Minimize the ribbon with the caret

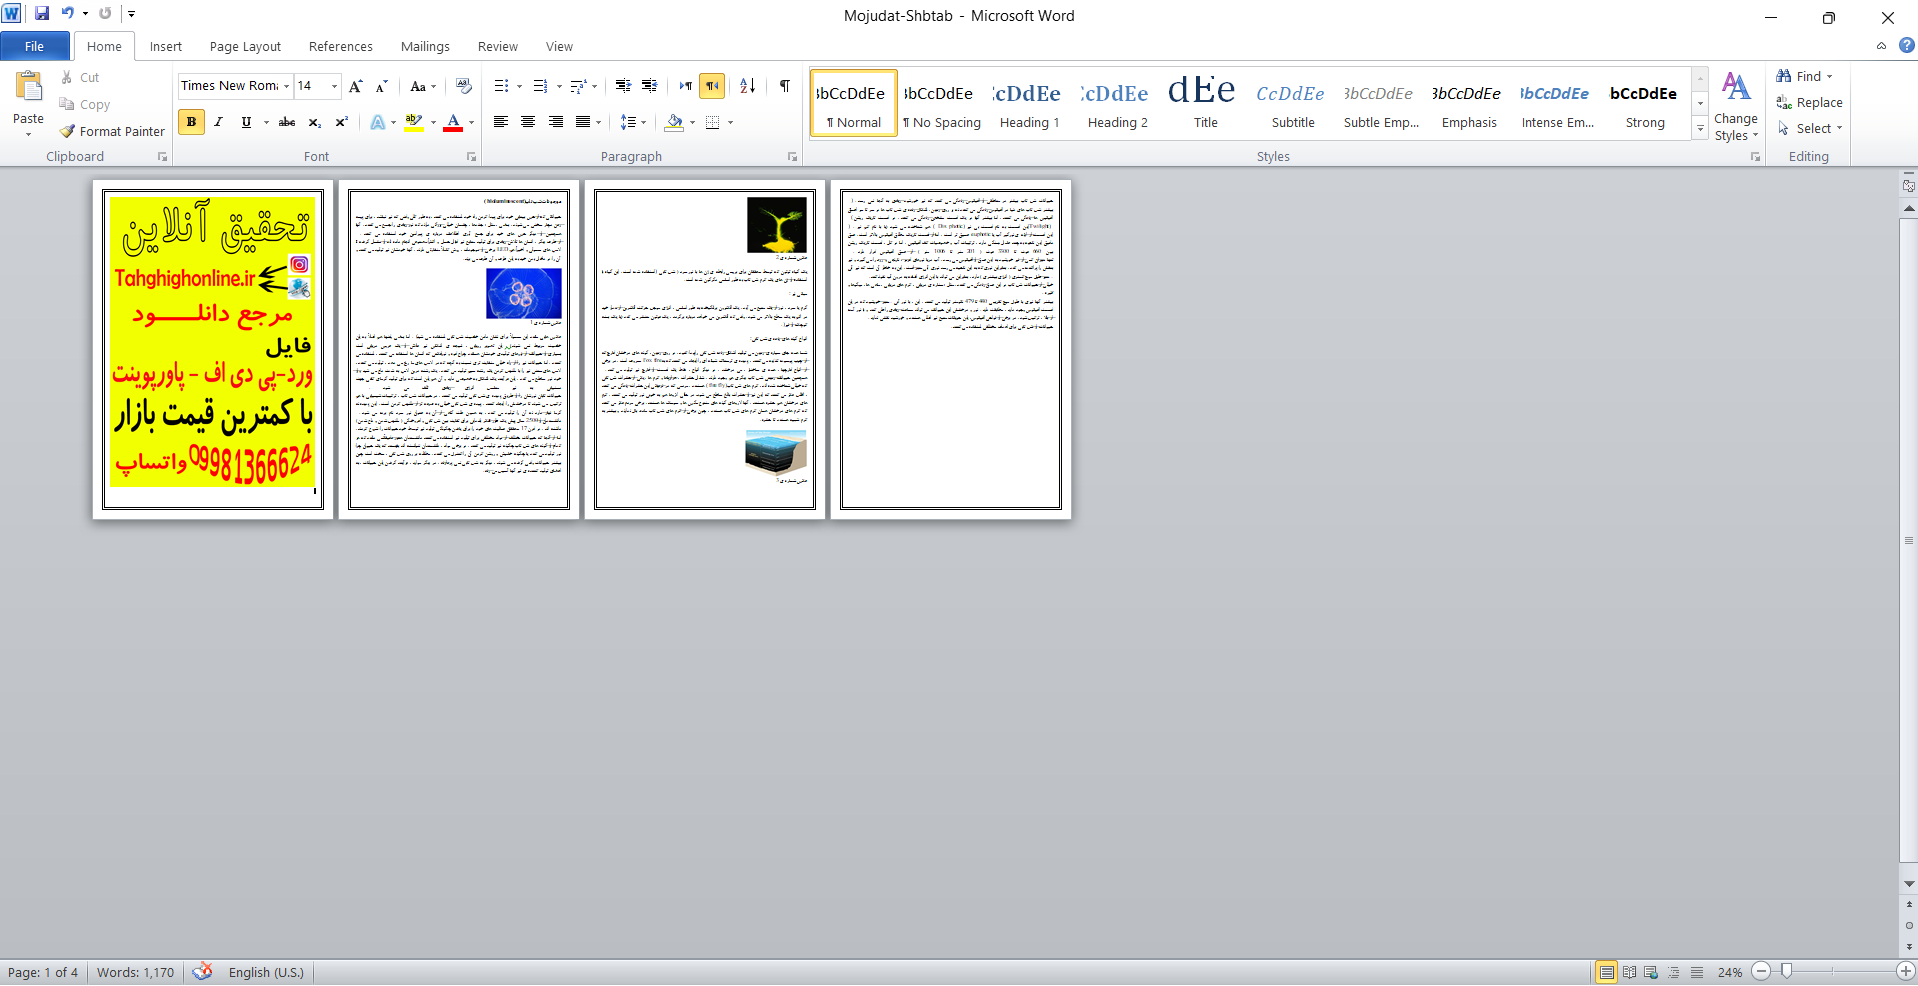point(1881,45)
